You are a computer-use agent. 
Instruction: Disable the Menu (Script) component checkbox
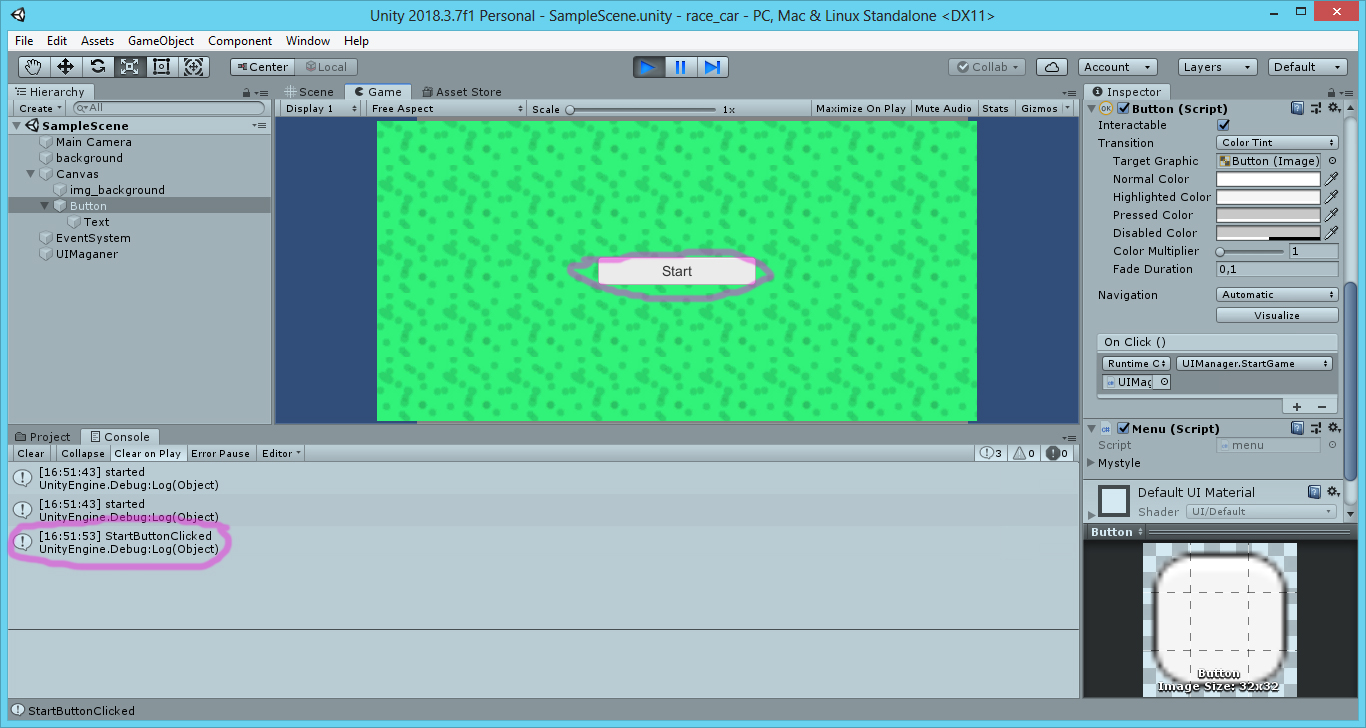pos(1123,428)
